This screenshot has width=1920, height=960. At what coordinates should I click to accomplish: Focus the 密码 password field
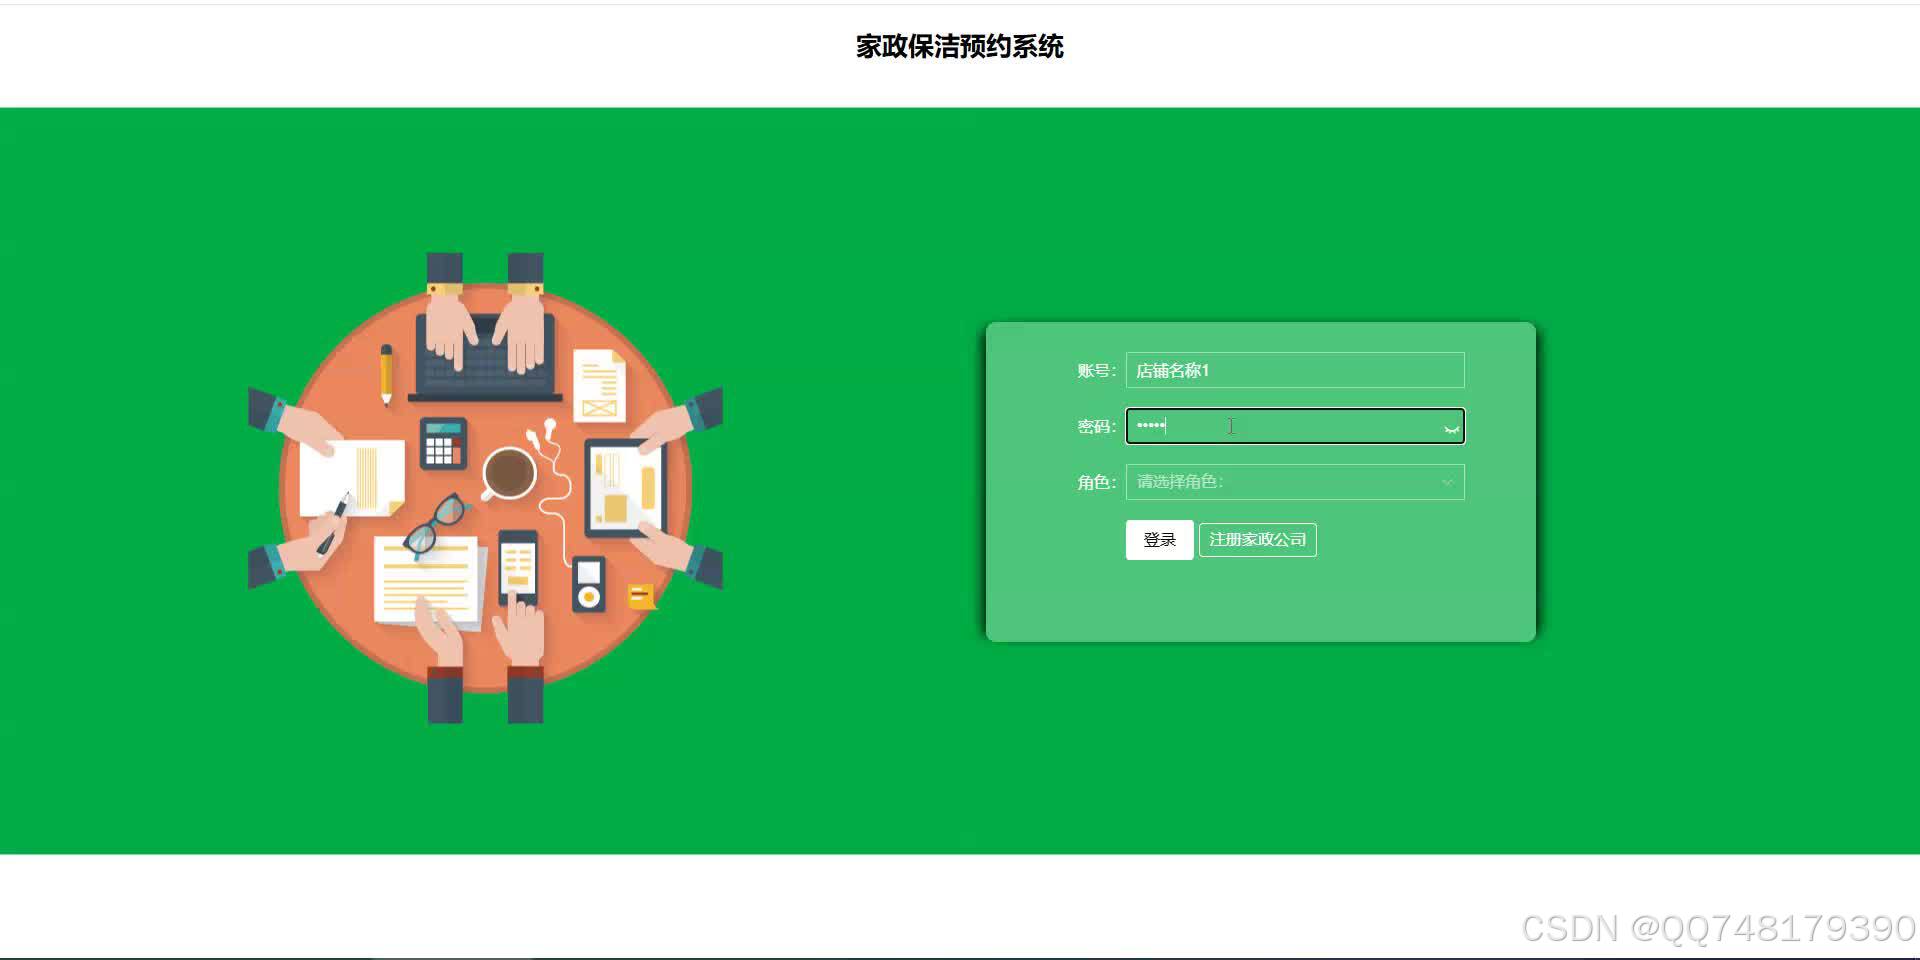[1295, 426]
